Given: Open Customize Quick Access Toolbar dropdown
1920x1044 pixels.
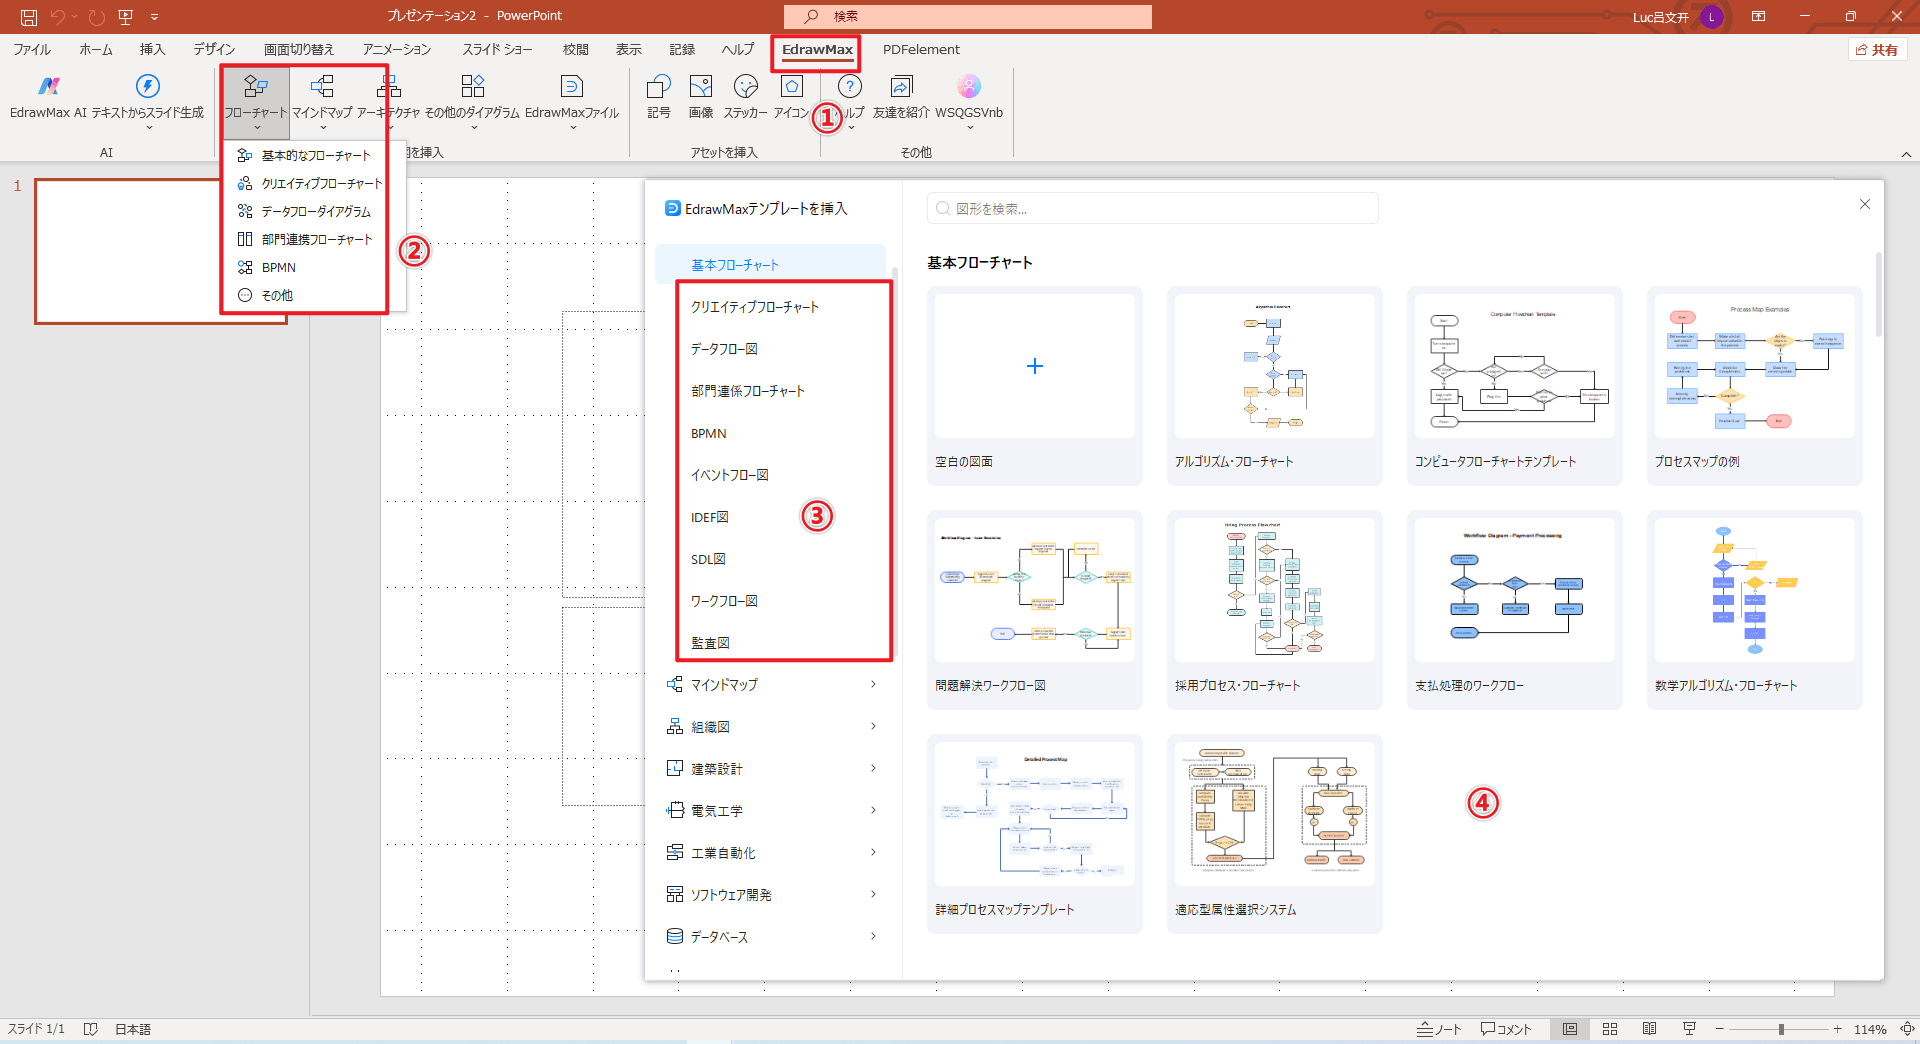Looking at the screenshot, I should pos(154,17).
